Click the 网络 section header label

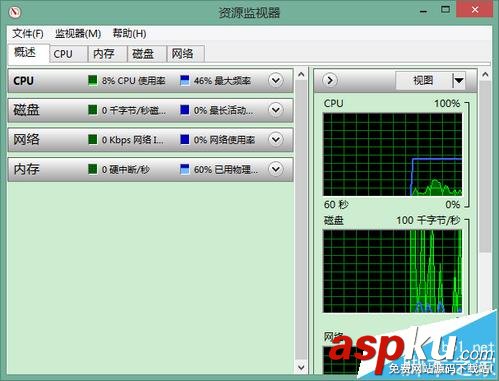tap(26, 139)
